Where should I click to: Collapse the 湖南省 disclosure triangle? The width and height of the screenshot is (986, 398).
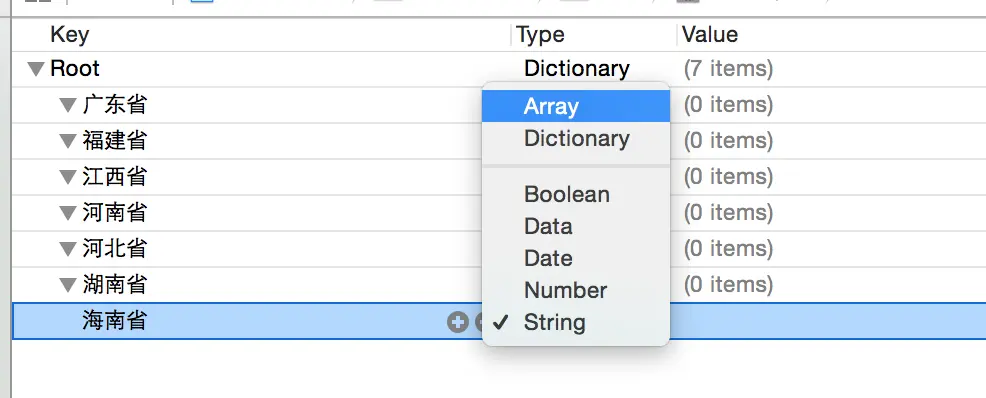[68, 285]
